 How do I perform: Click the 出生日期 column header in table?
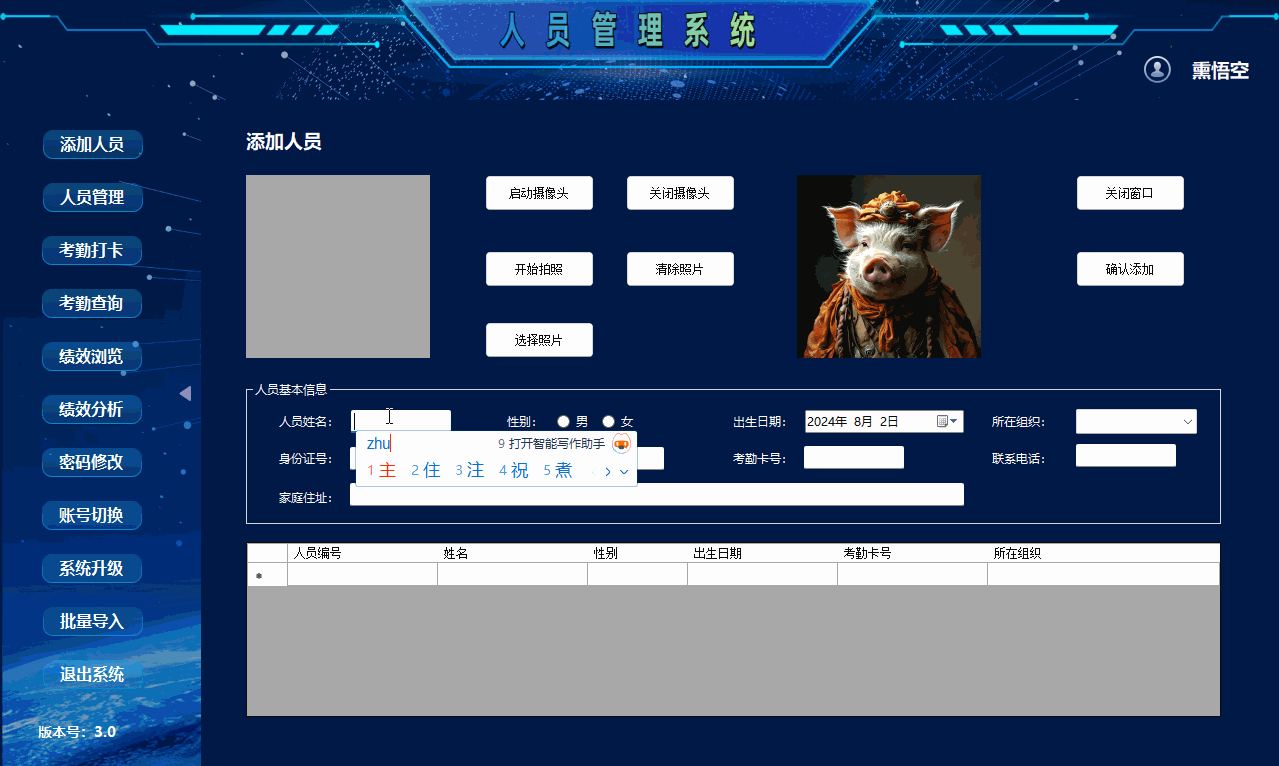coord(762,553)
